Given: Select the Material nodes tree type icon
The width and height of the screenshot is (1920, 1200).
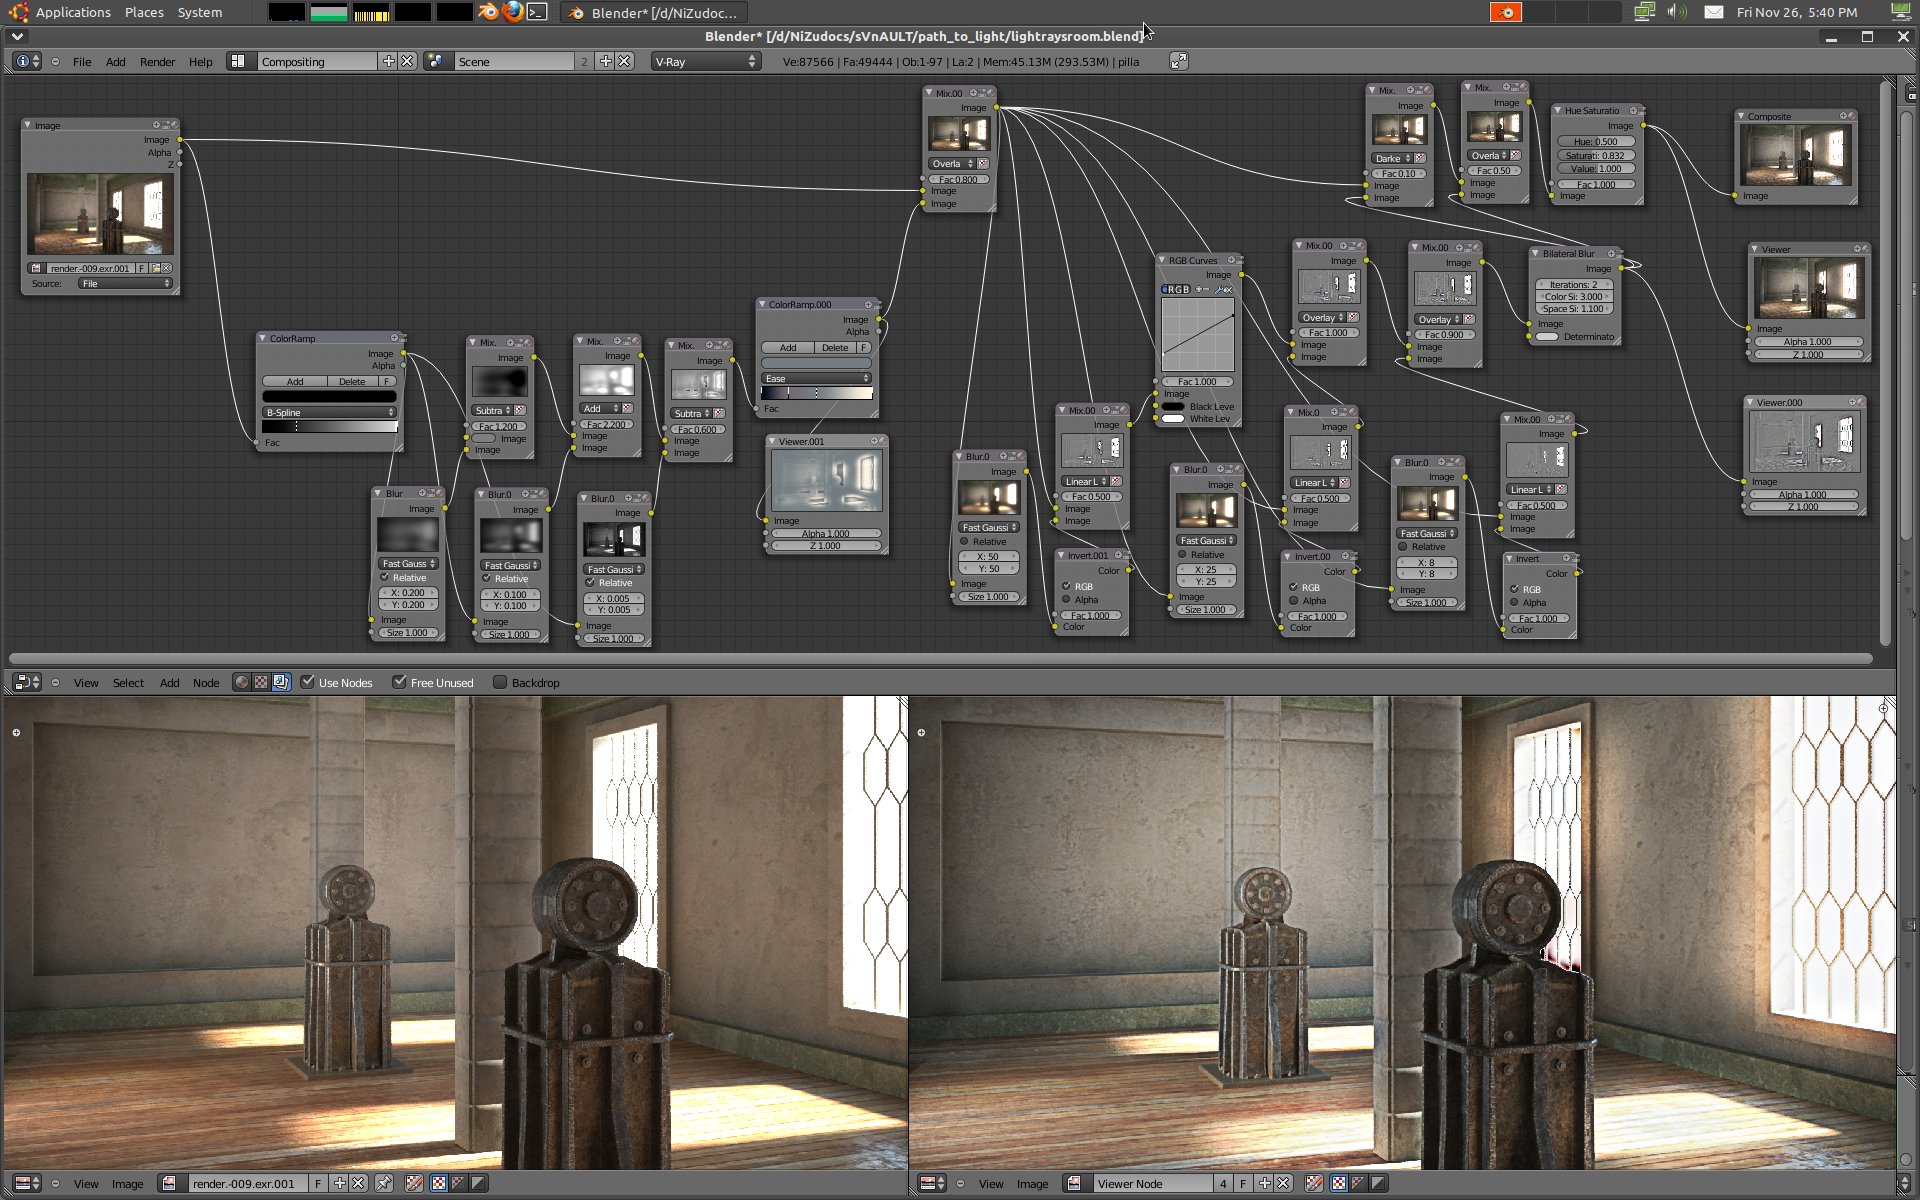Looking at the screenshot, I should [x=241, y=682].
